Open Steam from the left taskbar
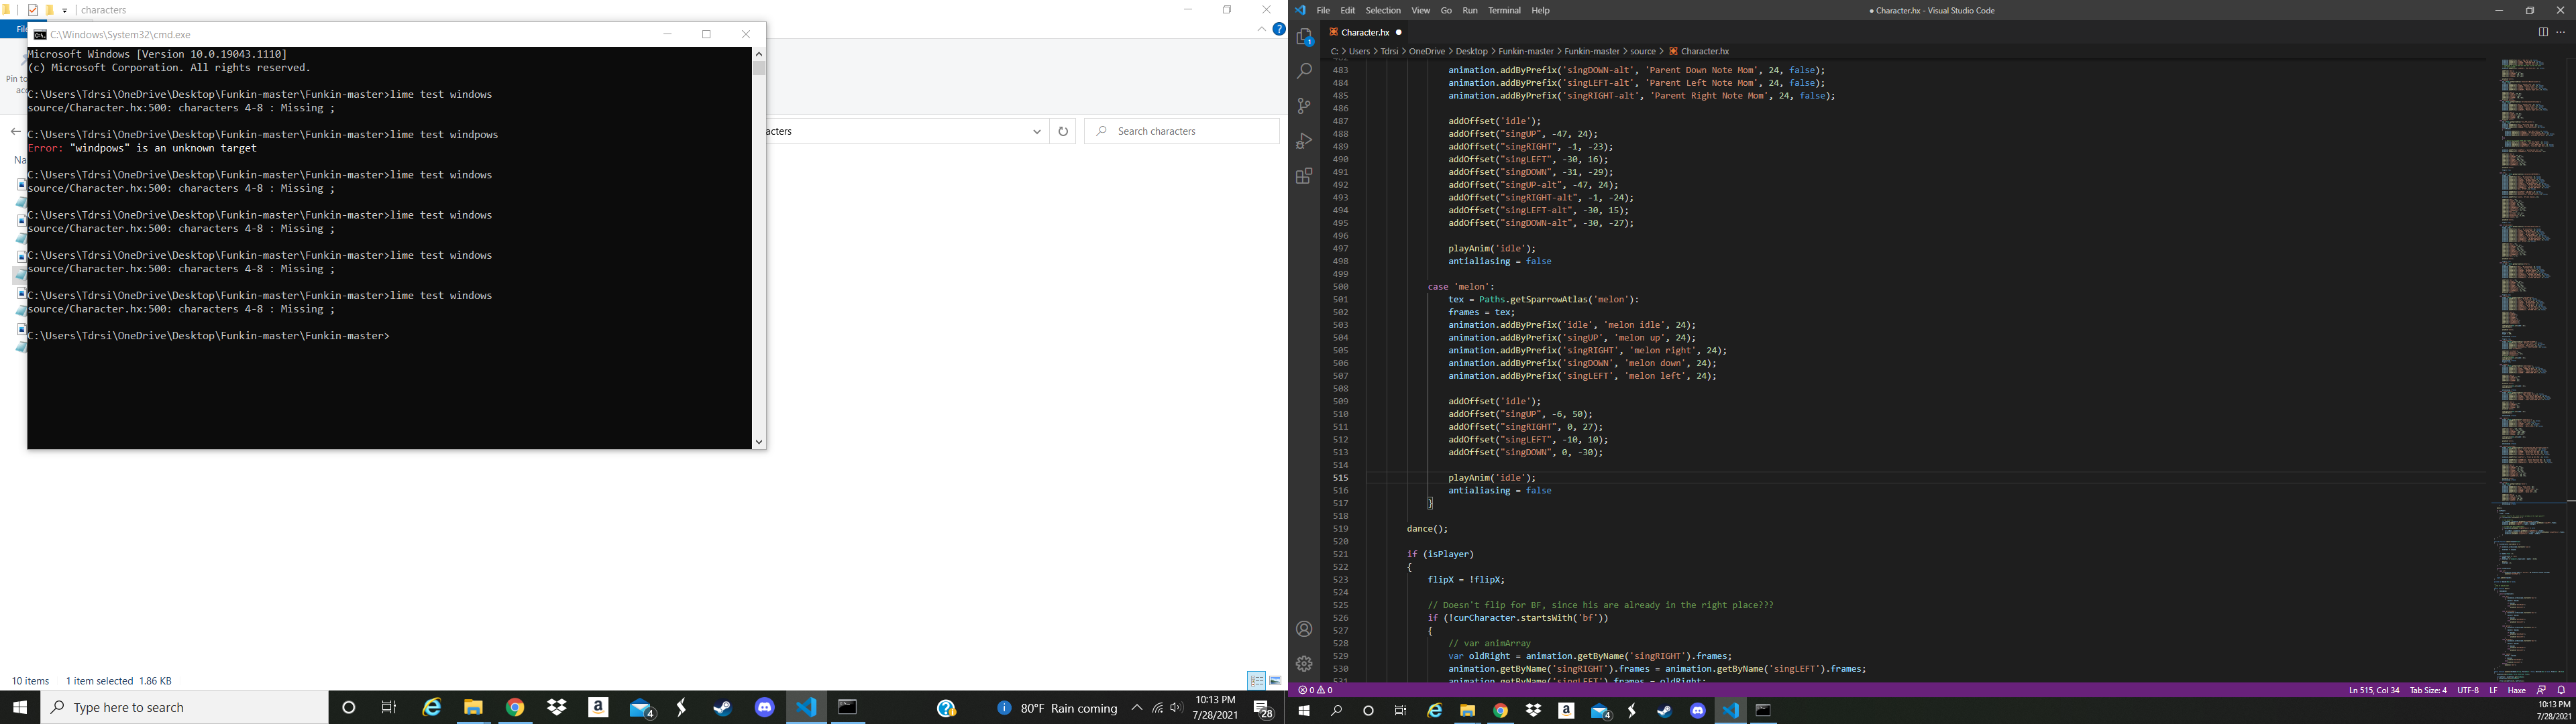This screenshot has width=2576, height=724. pos(723,708)
